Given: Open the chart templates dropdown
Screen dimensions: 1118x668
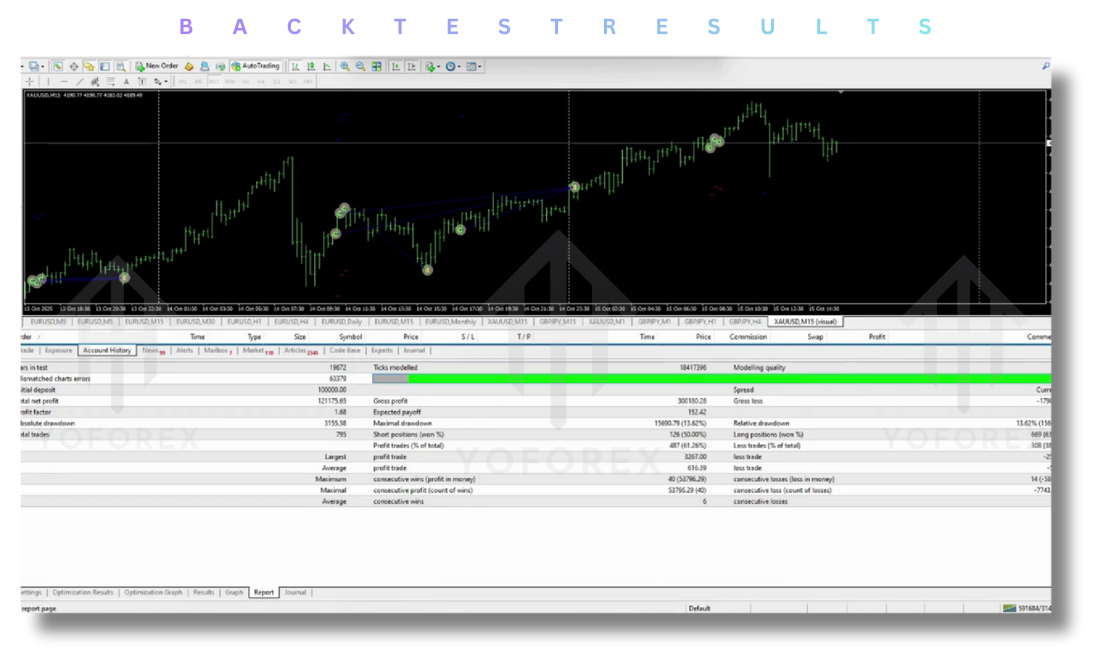Looking at the screenshot, I should (x=474, y=66).
